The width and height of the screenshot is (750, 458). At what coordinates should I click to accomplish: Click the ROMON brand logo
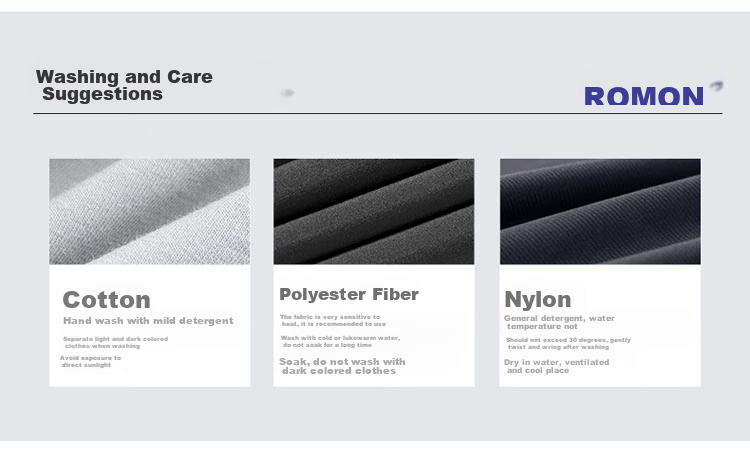[x=644, y=96]
